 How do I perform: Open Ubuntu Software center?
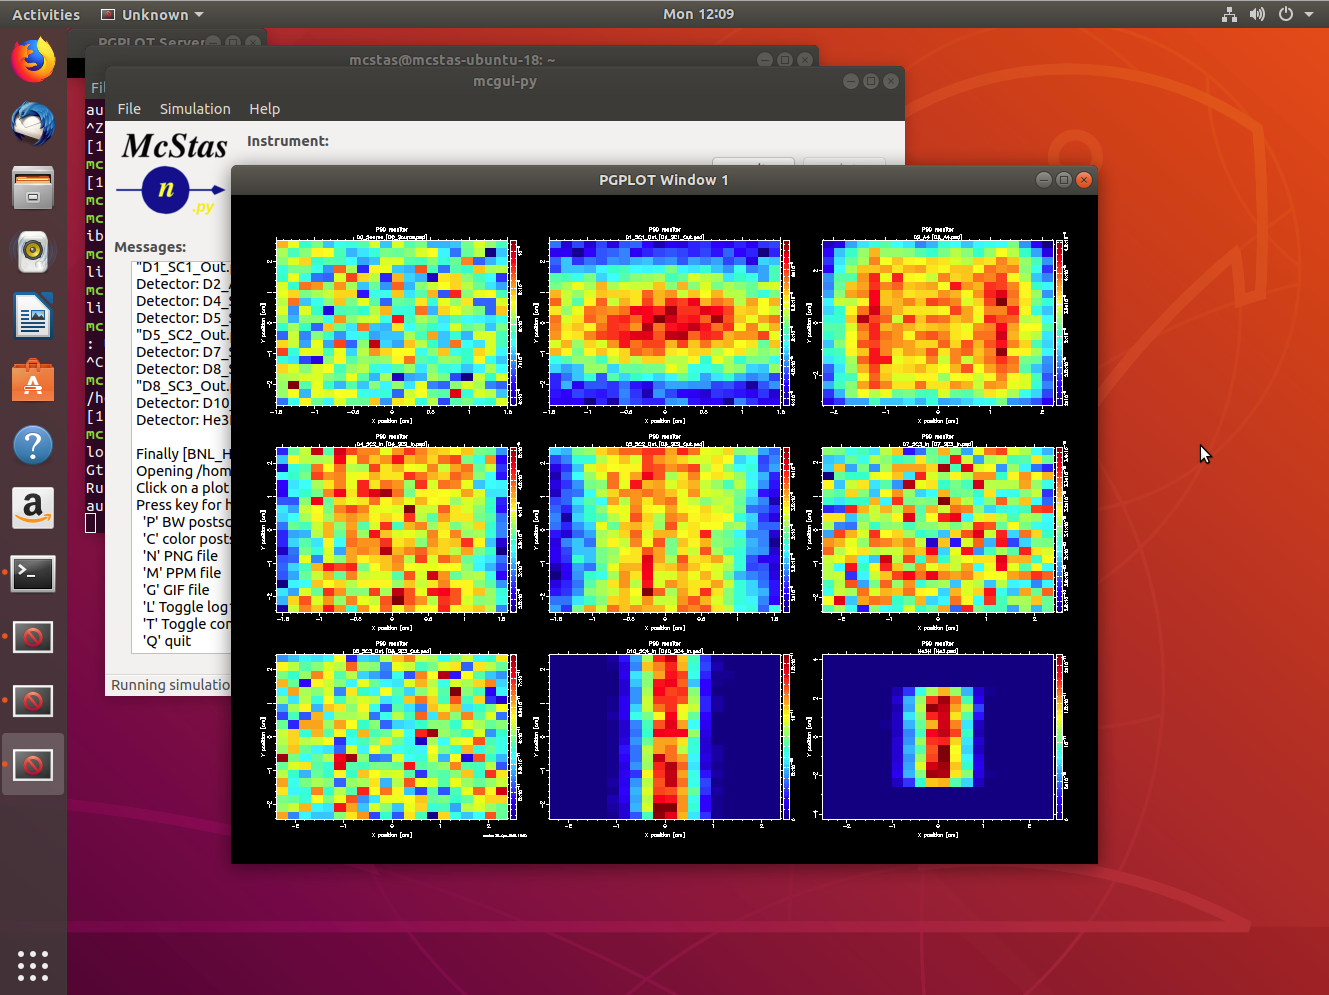pos(33,381)
